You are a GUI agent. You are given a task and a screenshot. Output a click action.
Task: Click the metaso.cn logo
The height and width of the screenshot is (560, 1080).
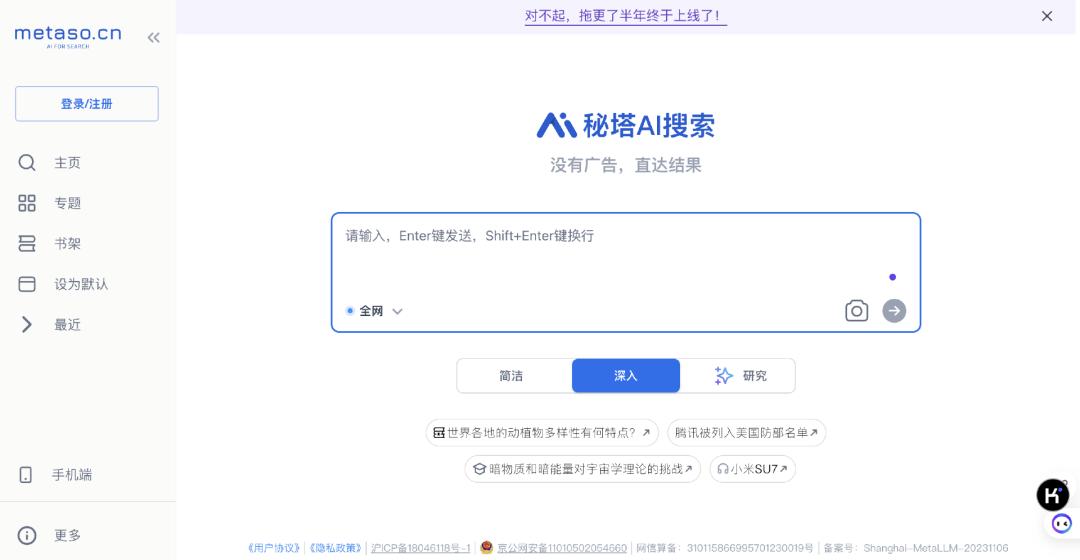point(68,36)
